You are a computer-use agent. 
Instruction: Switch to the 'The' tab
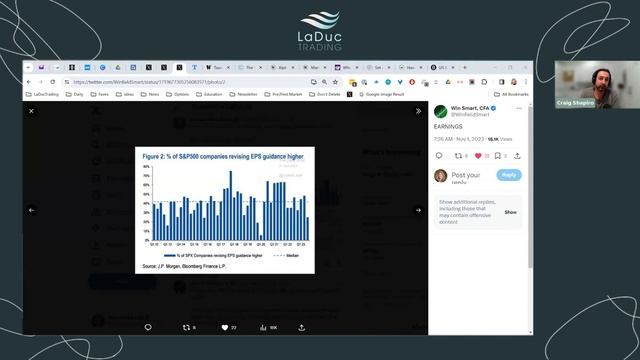(251, 67)
